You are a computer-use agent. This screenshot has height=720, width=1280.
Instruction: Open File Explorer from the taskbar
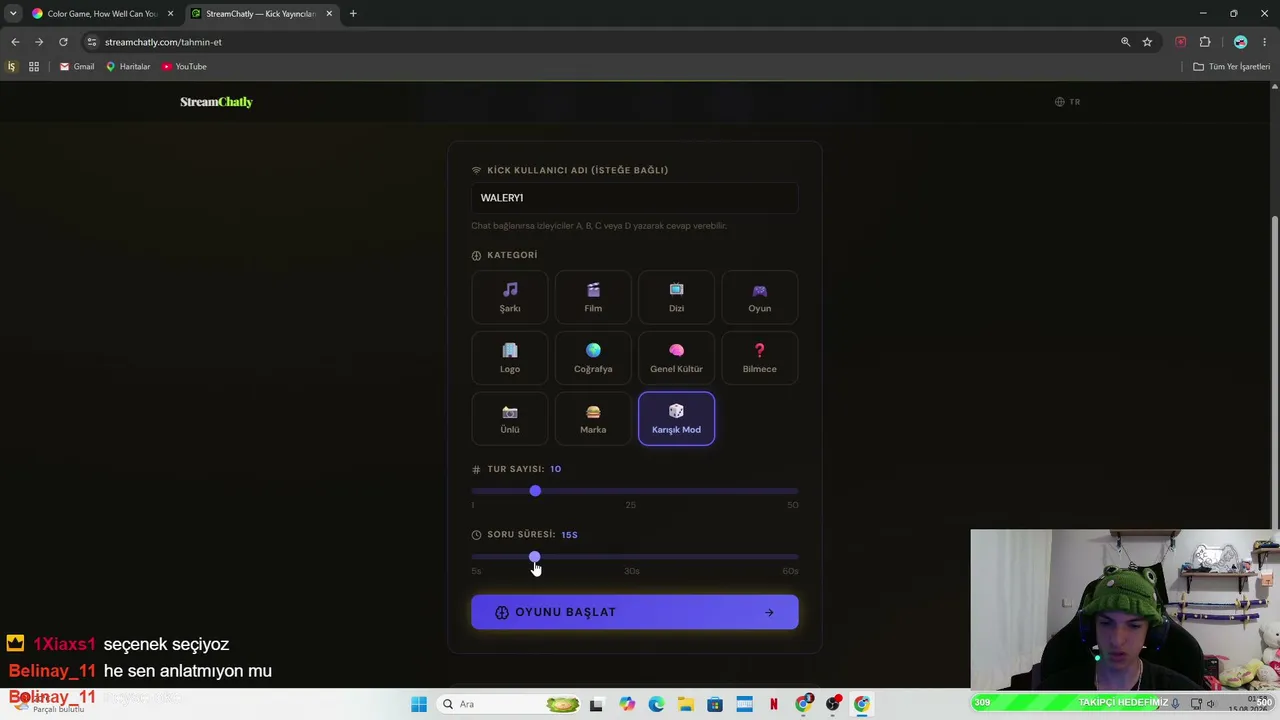686,704
